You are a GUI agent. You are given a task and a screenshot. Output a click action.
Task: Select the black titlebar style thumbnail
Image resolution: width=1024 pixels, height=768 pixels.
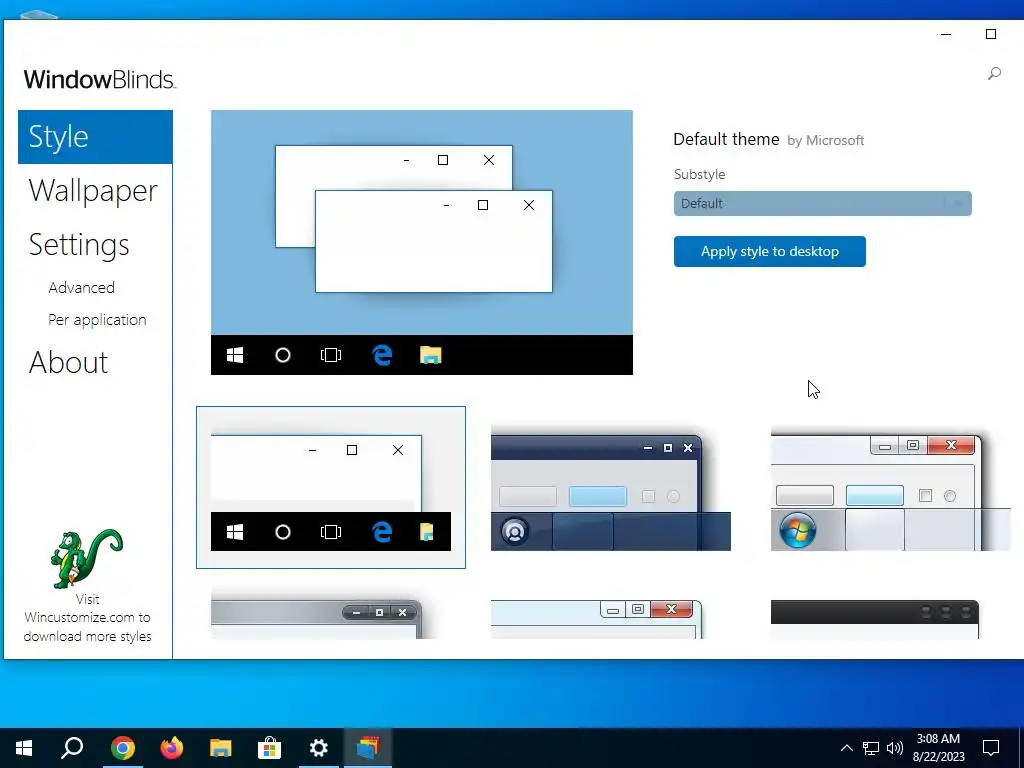(875, 618)
